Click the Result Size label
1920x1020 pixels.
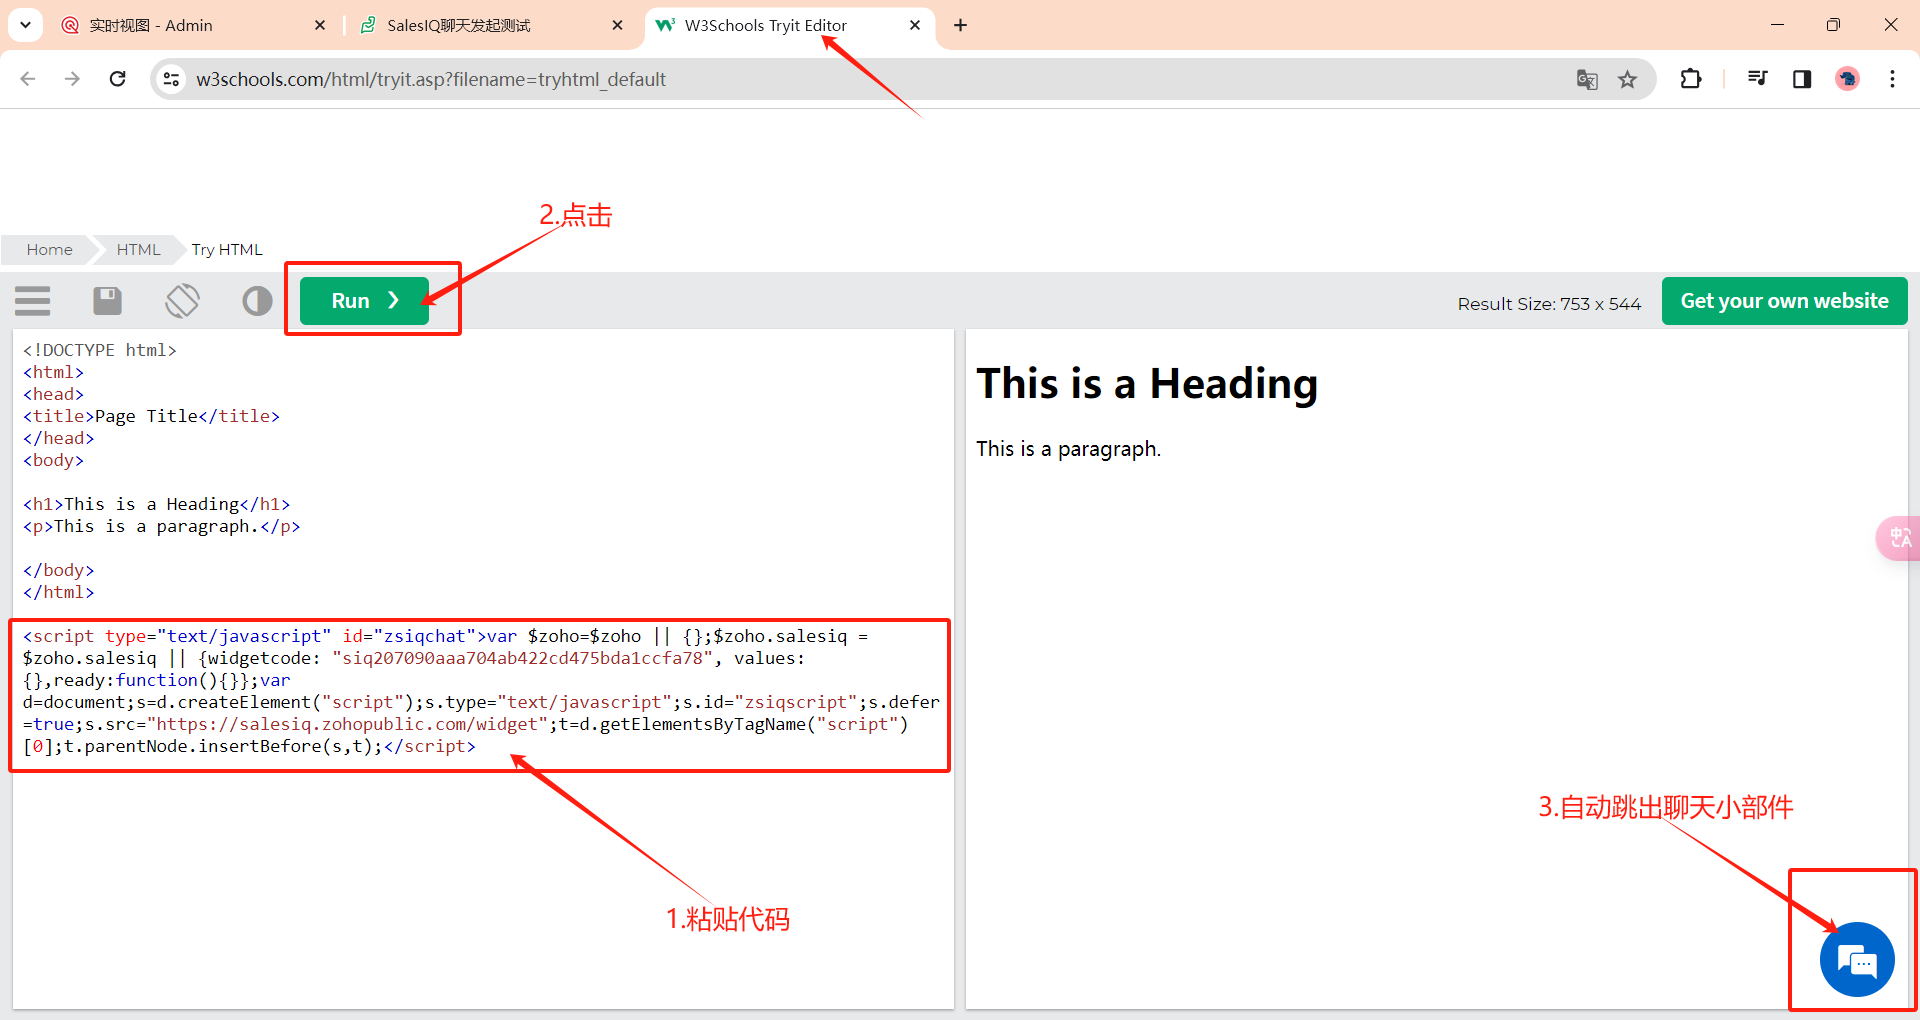click(x=1549, y=303)
